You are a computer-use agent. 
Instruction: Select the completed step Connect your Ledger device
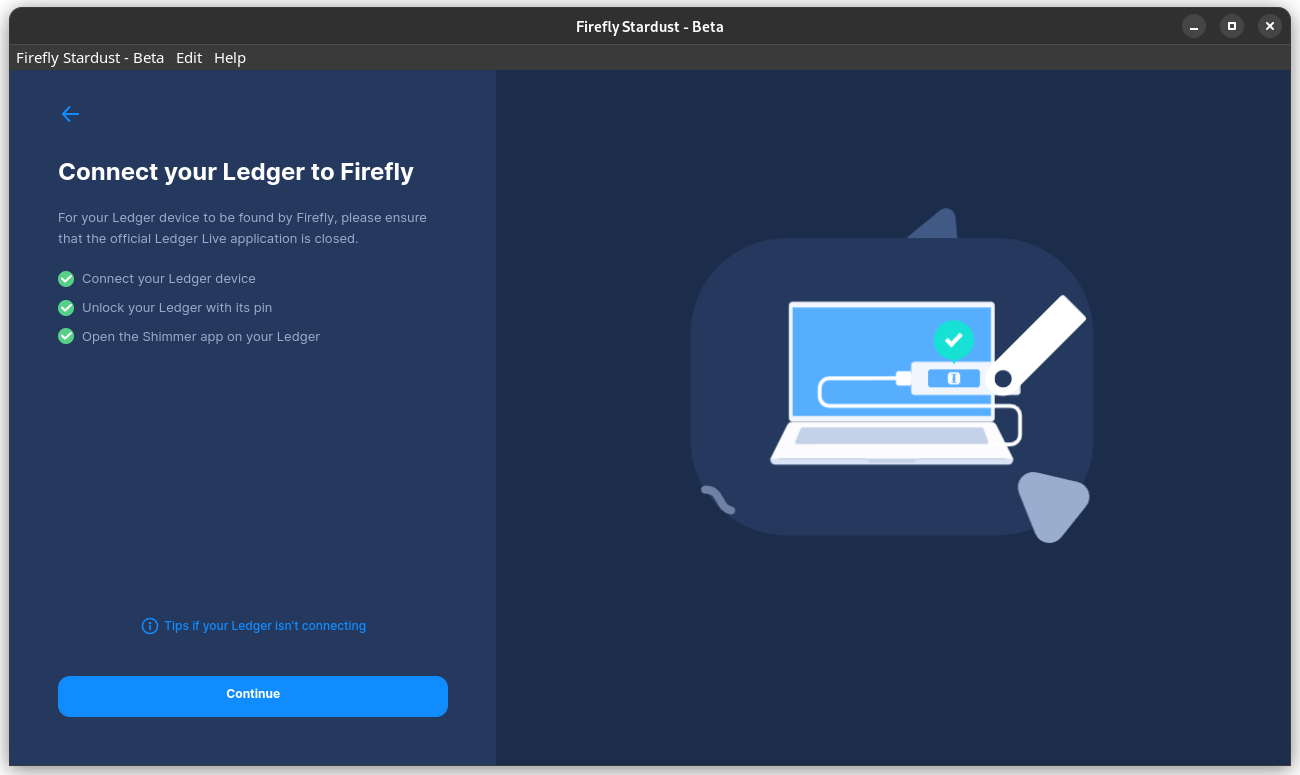168,278
